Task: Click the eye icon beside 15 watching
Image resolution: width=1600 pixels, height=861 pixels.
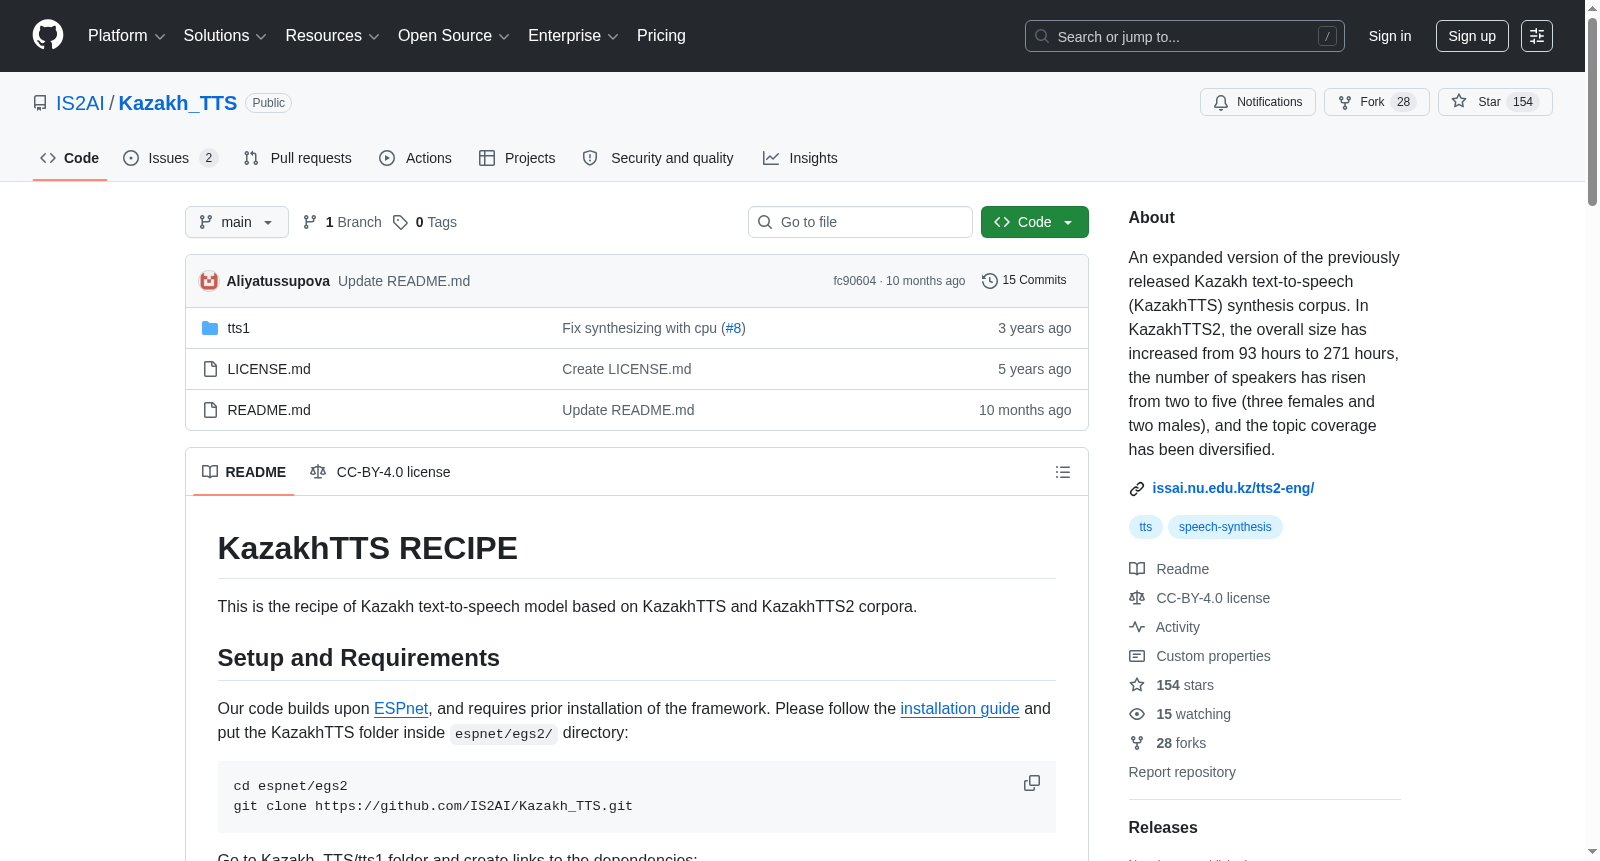Action: [x=1137, y=714]
